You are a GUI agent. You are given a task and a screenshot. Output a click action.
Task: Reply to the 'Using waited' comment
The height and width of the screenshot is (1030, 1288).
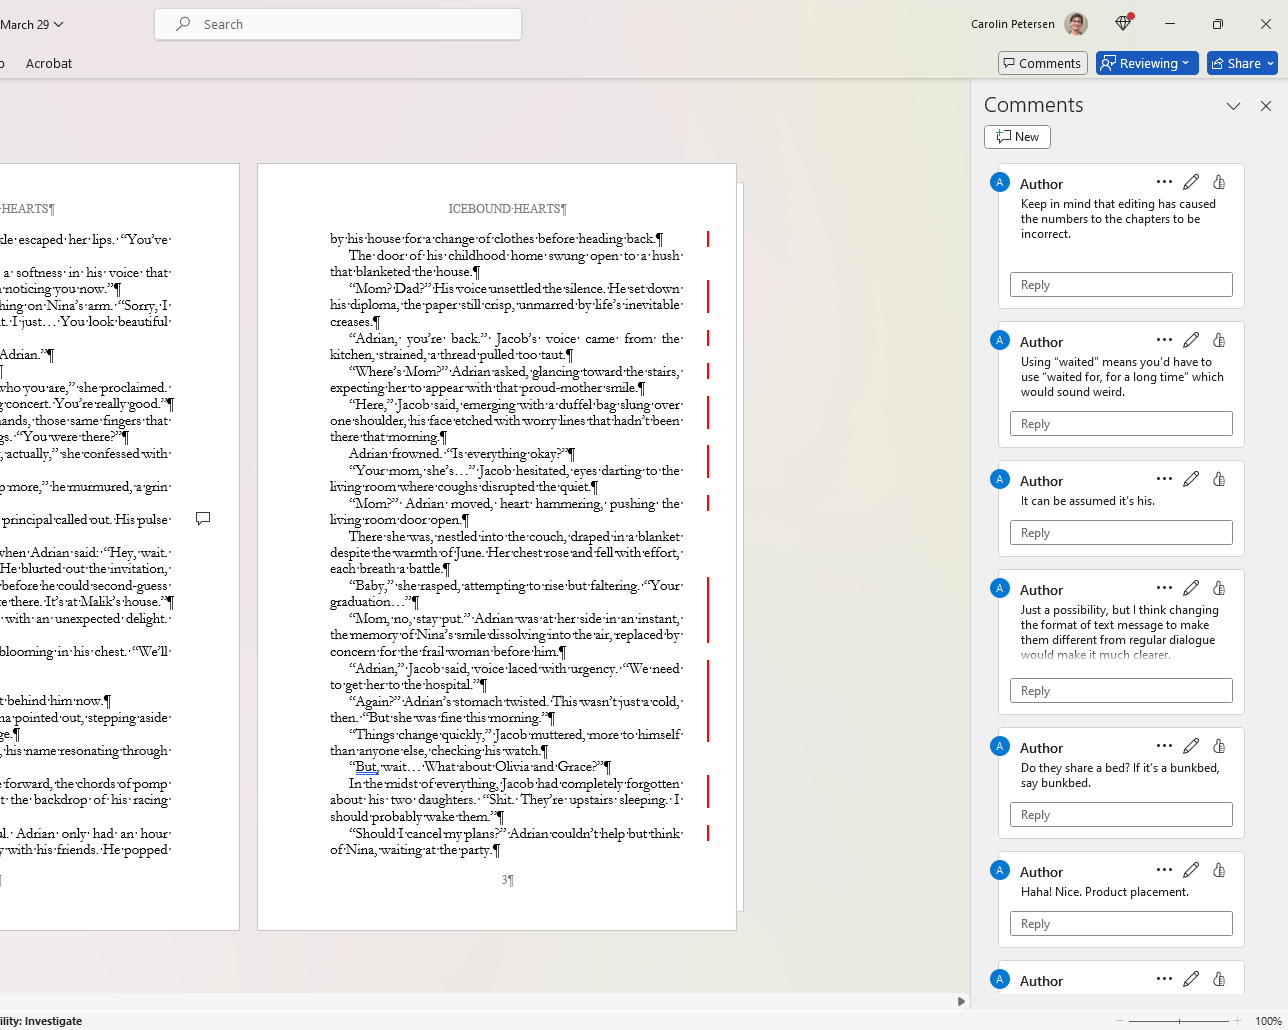pyautogui.click(x=1121, y=424)
